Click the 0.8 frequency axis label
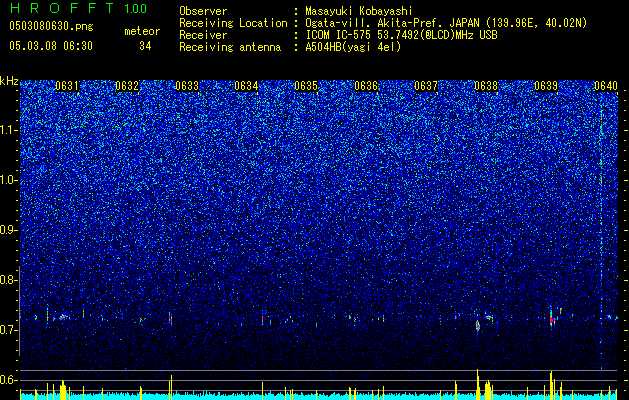This screenshot has width=629, height=400. coord(8,280)
